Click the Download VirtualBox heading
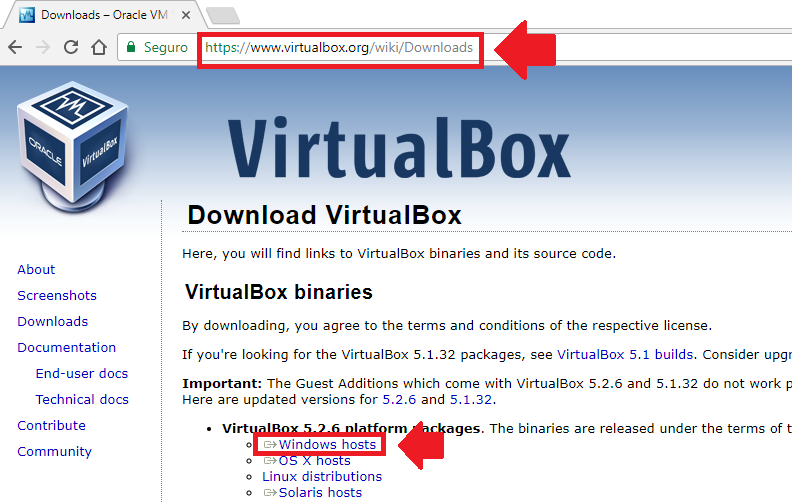The height and width of the screenshot is (502, 792). pos(324,216)
